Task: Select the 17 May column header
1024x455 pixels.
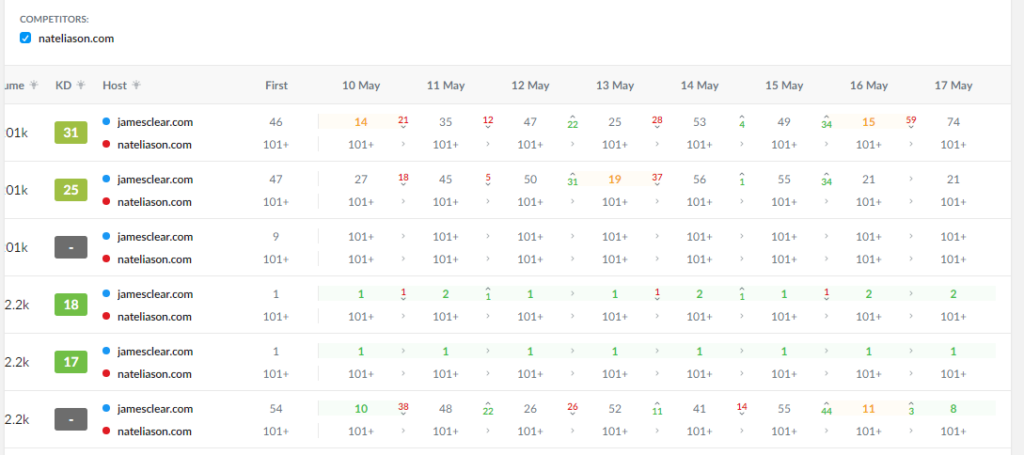Action: [x=953, y=86]
